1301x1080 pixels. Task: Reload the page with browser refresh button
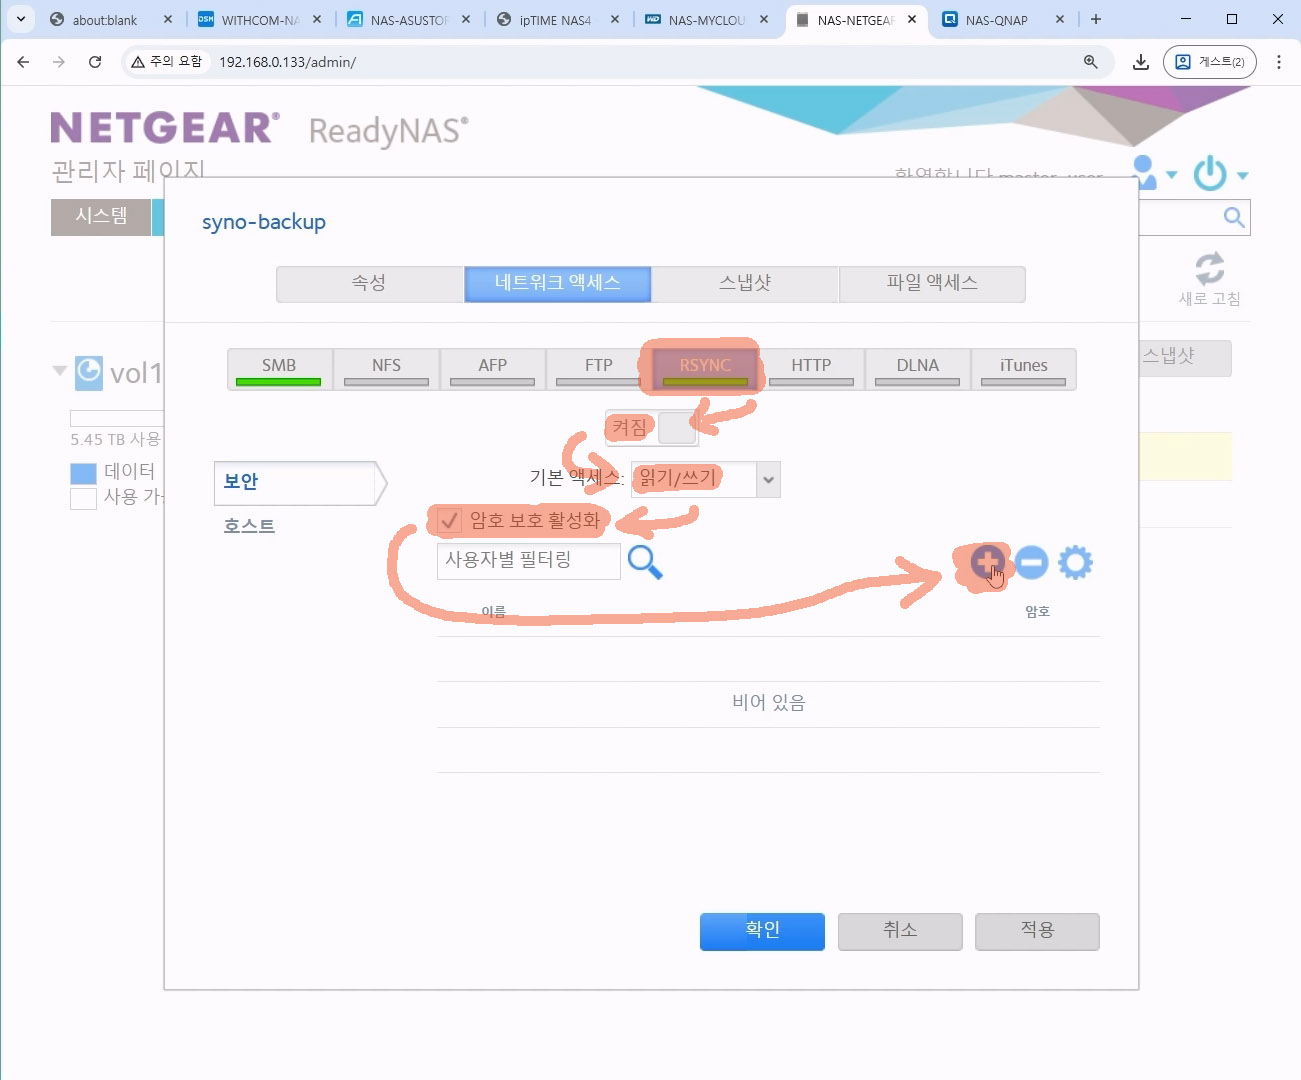pyautogui.click(x=95, y=62)
